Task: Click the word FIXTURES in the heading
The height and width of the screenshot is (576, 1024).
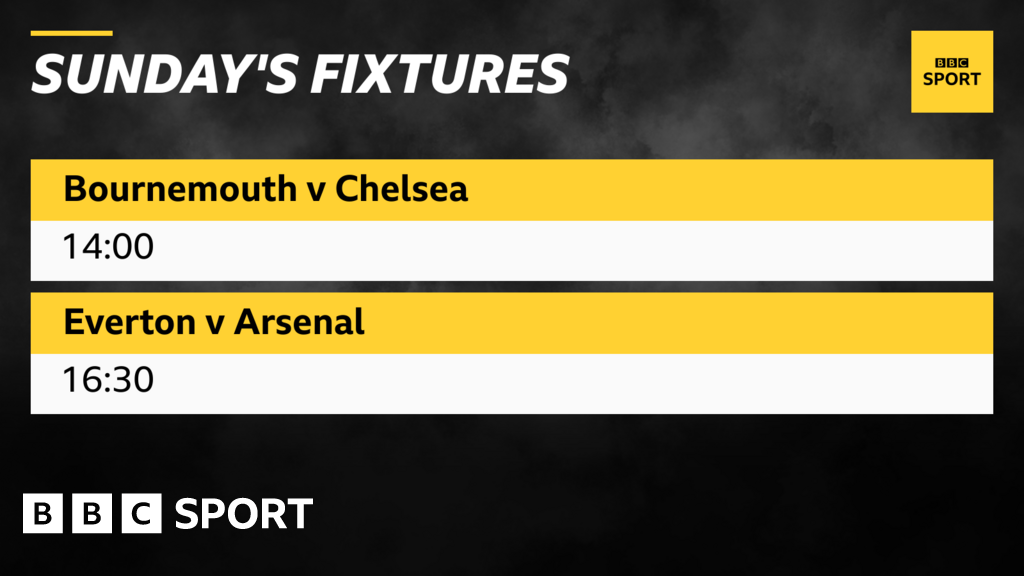Action: pos(440,73)
